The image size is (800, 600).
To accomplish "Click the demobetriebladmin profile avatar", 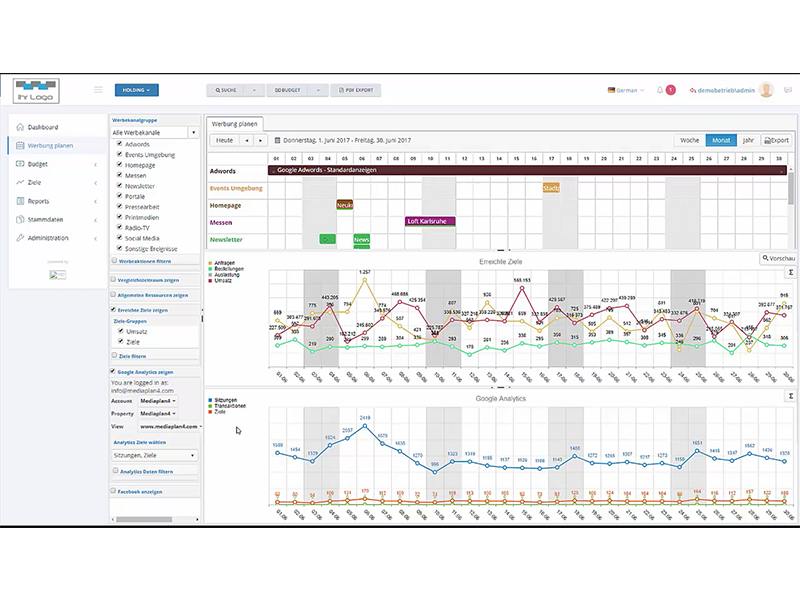I will [766, 91].
